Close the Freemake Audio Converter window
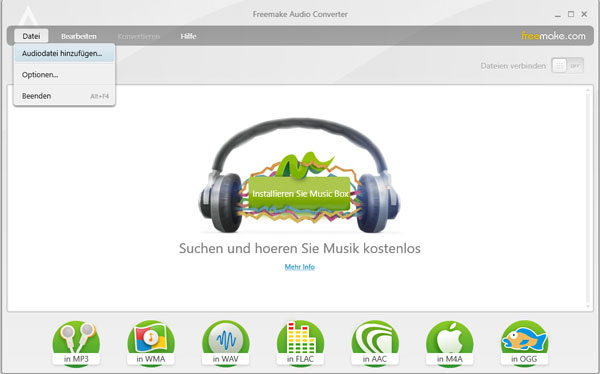This screenshot has height=374, width=600. [x=584, y=14]
